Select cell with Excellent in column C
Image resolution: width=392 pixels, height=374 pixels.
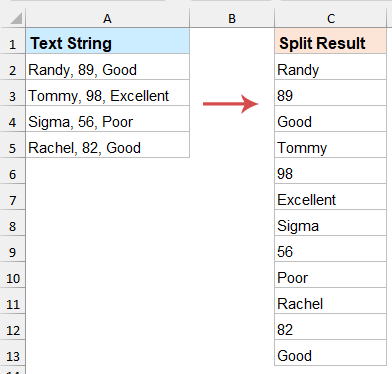pyautogui.click(x=330, y=197)
